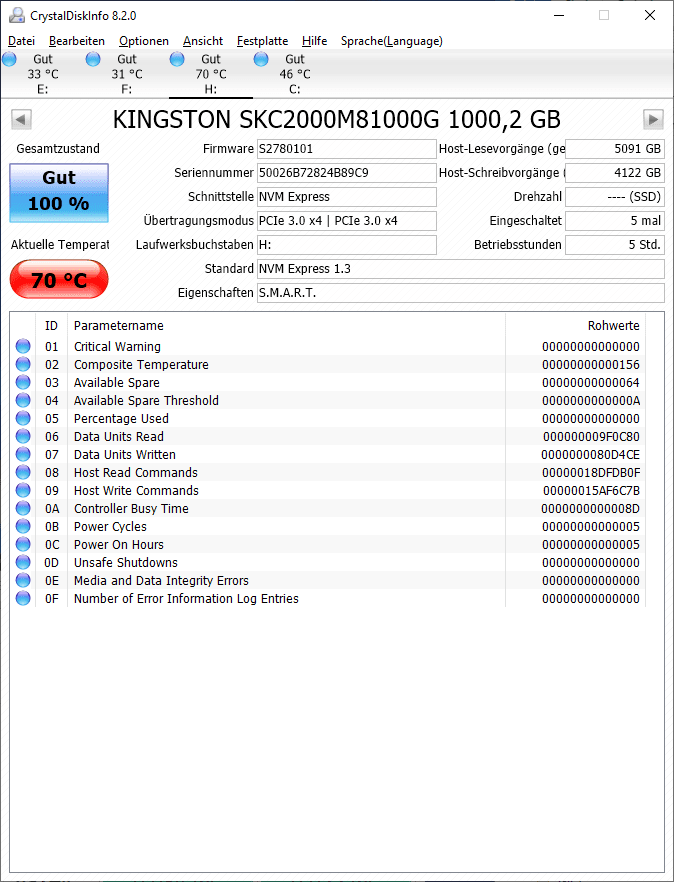The height and width of the screenshot is (882, 674).
Task: Click status icon of Host Read Commands row
Action: pos(23,472)
